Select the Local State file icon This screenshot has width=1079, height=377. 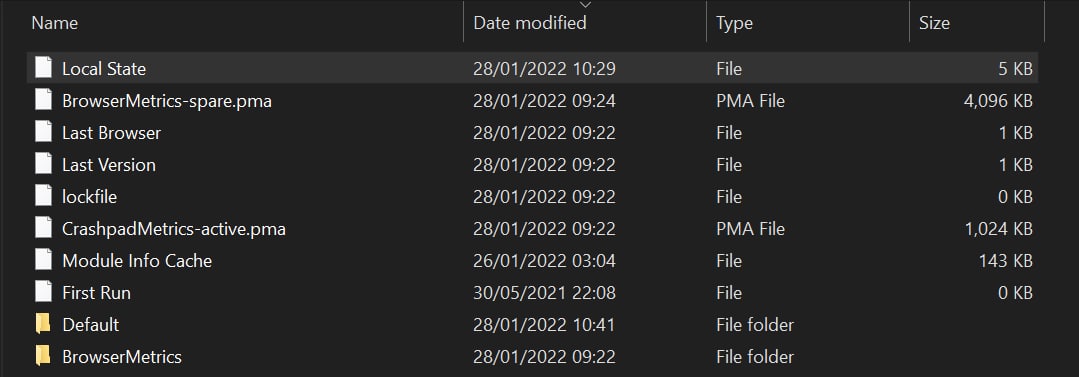[43, 68]
